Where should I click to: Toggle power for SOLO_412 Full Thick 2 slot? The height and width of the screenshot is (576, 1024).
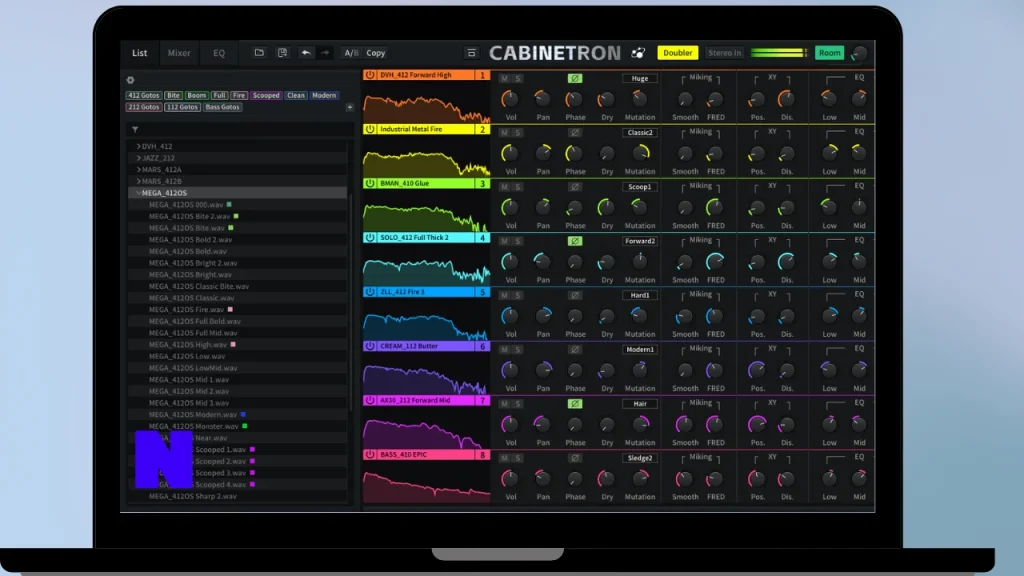click(x=370, y=238)
